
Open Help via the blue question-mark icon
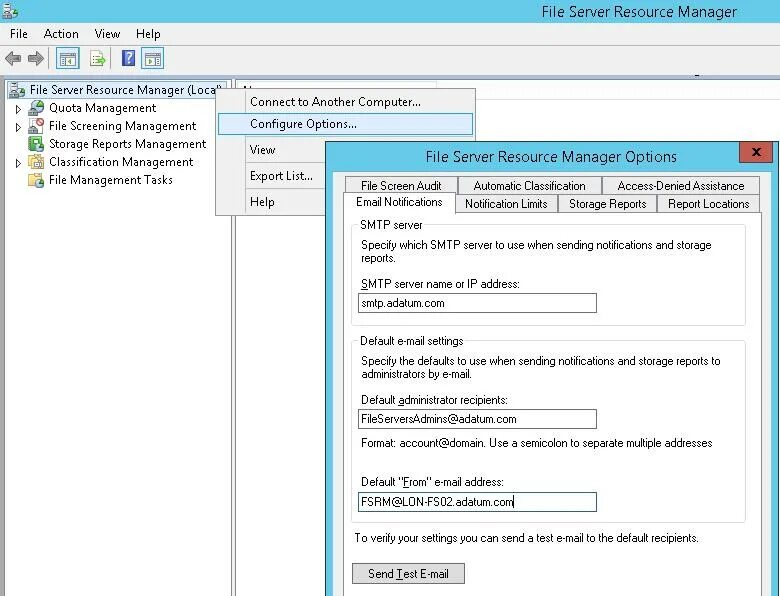point(128,59)
